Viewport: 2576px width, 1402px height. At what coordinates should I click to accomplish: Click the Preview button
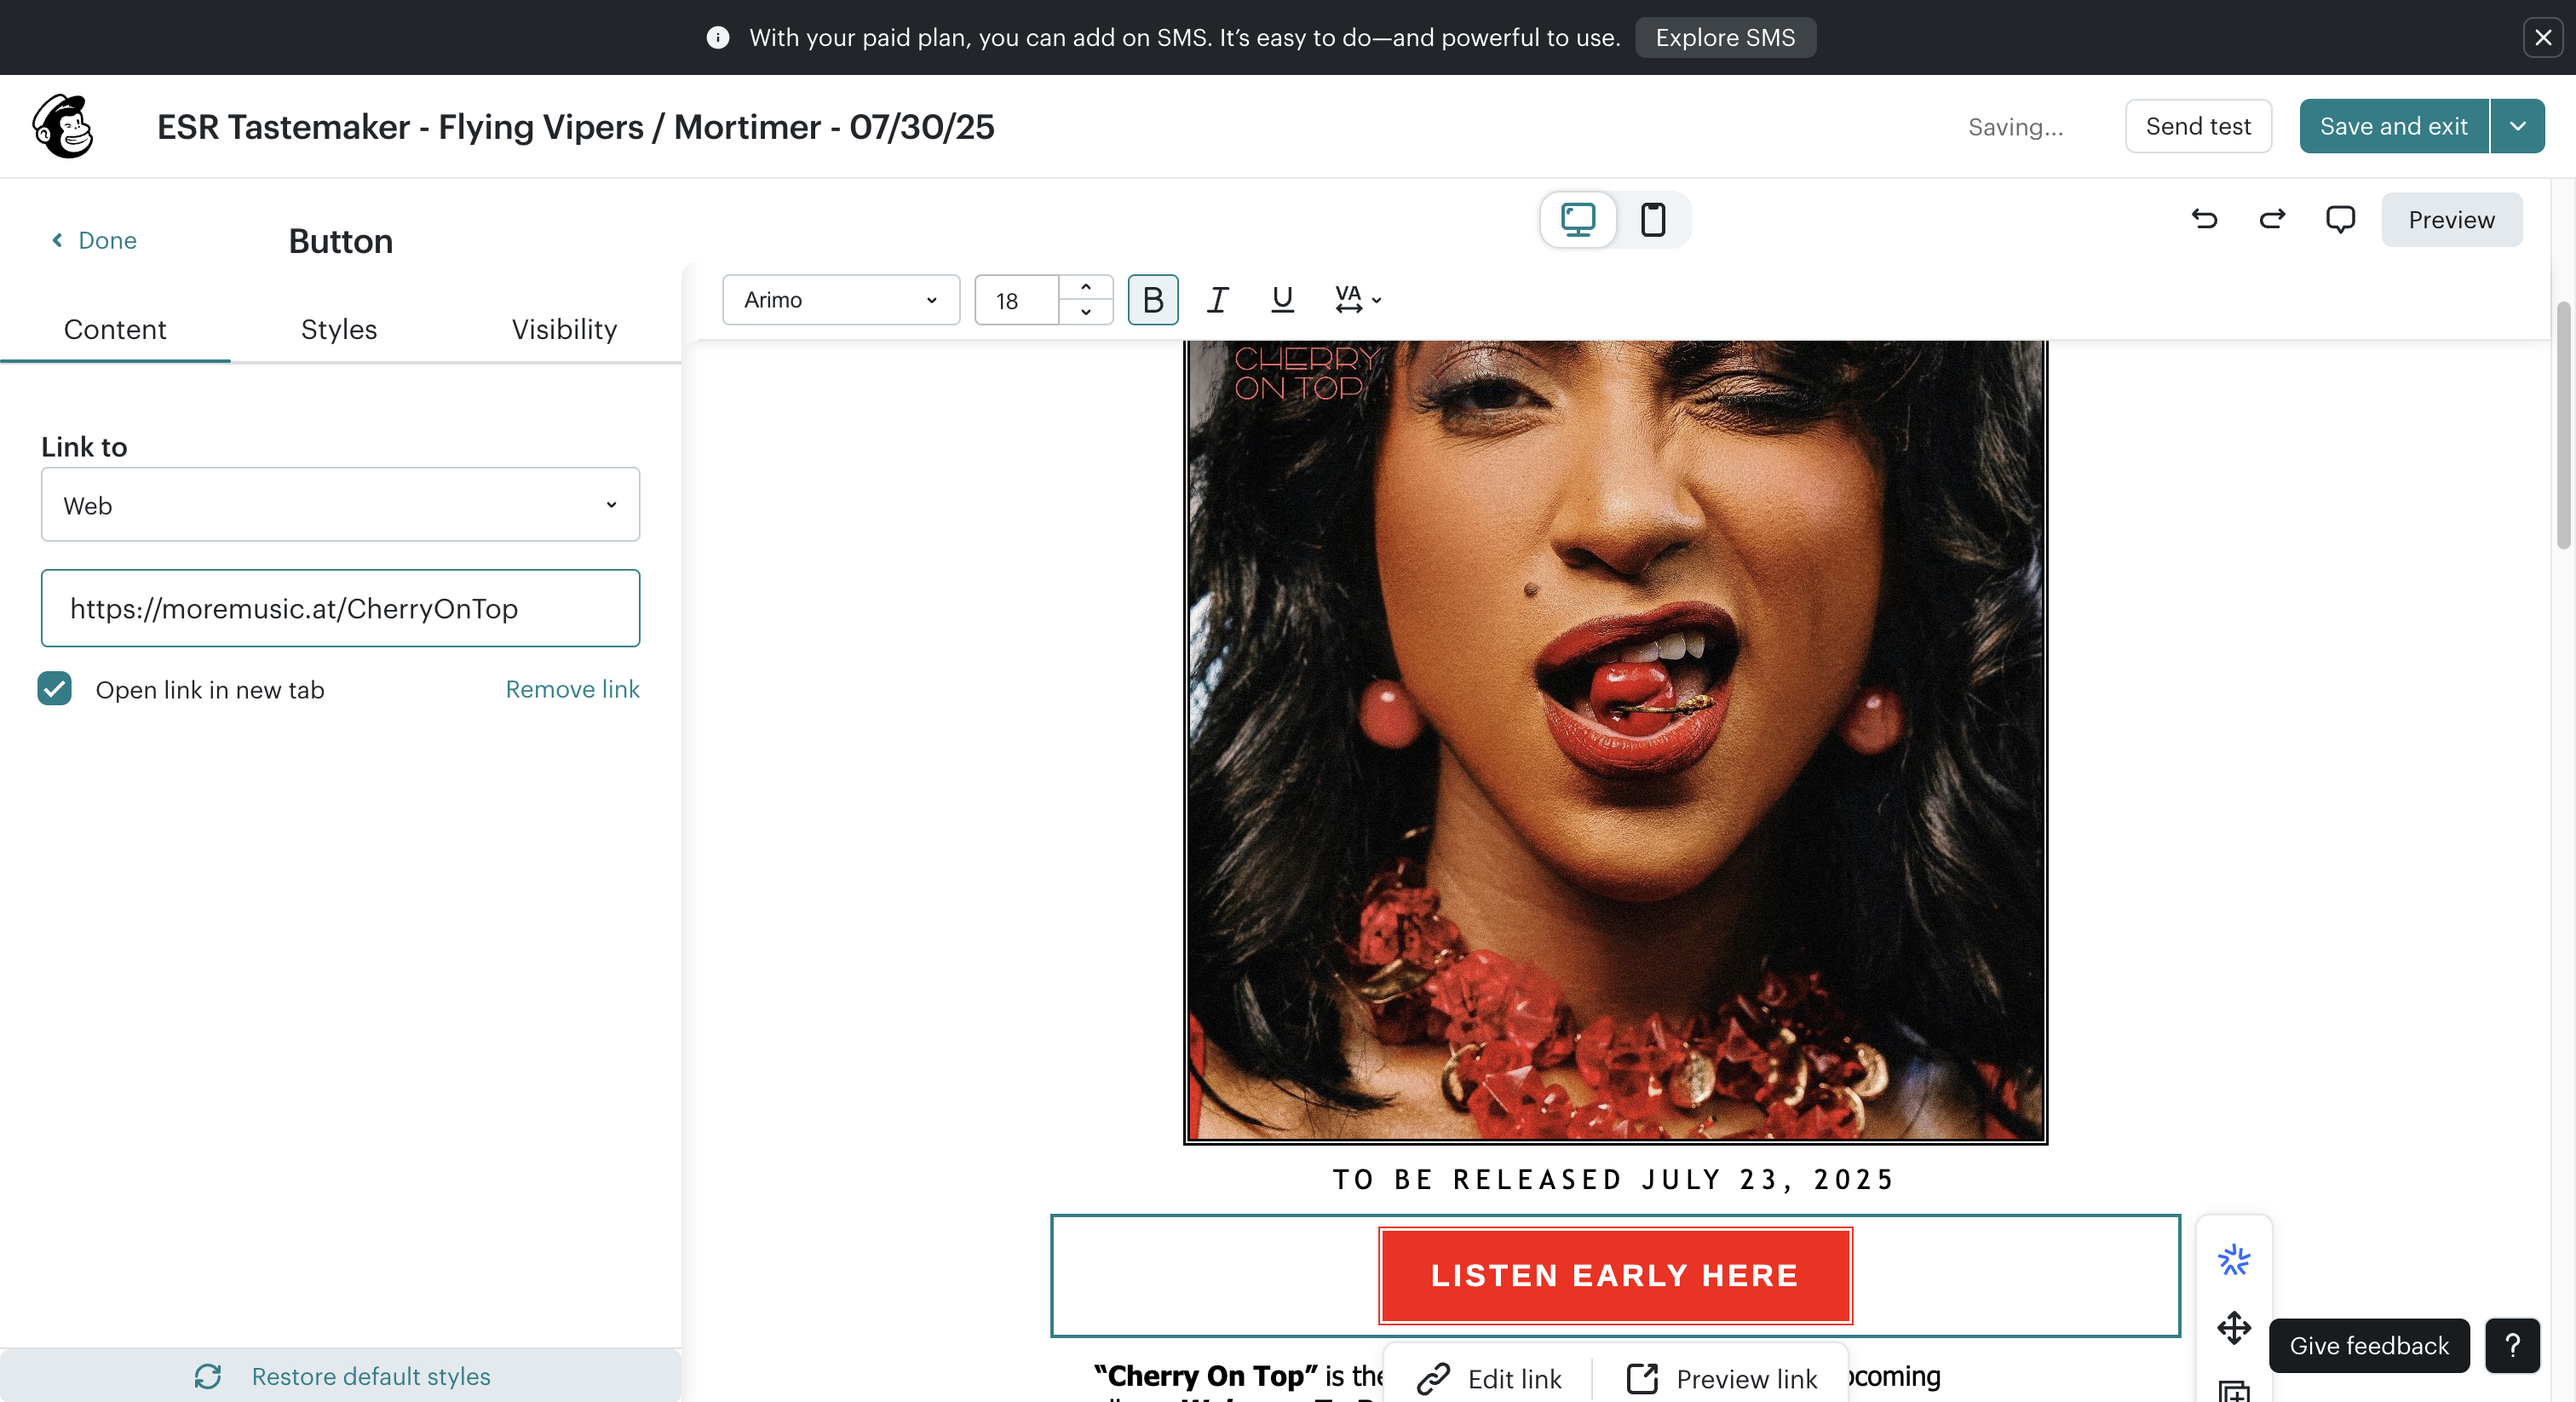click(x=2451, y=219)
